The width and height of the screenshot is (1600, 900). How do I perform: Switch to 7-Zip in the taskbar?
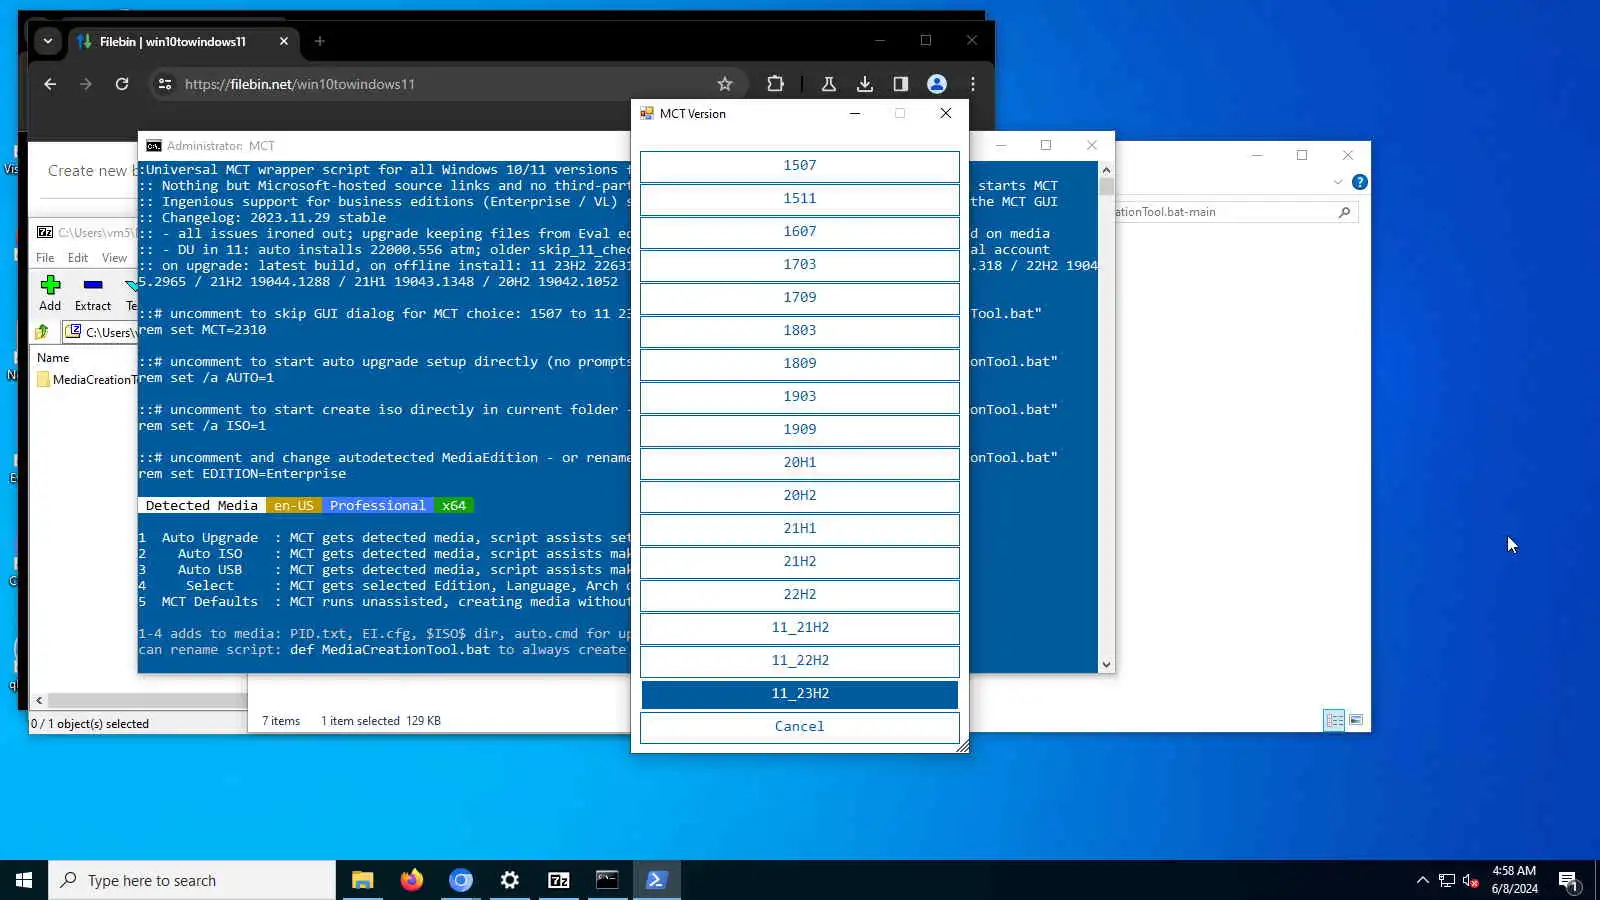click(x=559, y=880)
